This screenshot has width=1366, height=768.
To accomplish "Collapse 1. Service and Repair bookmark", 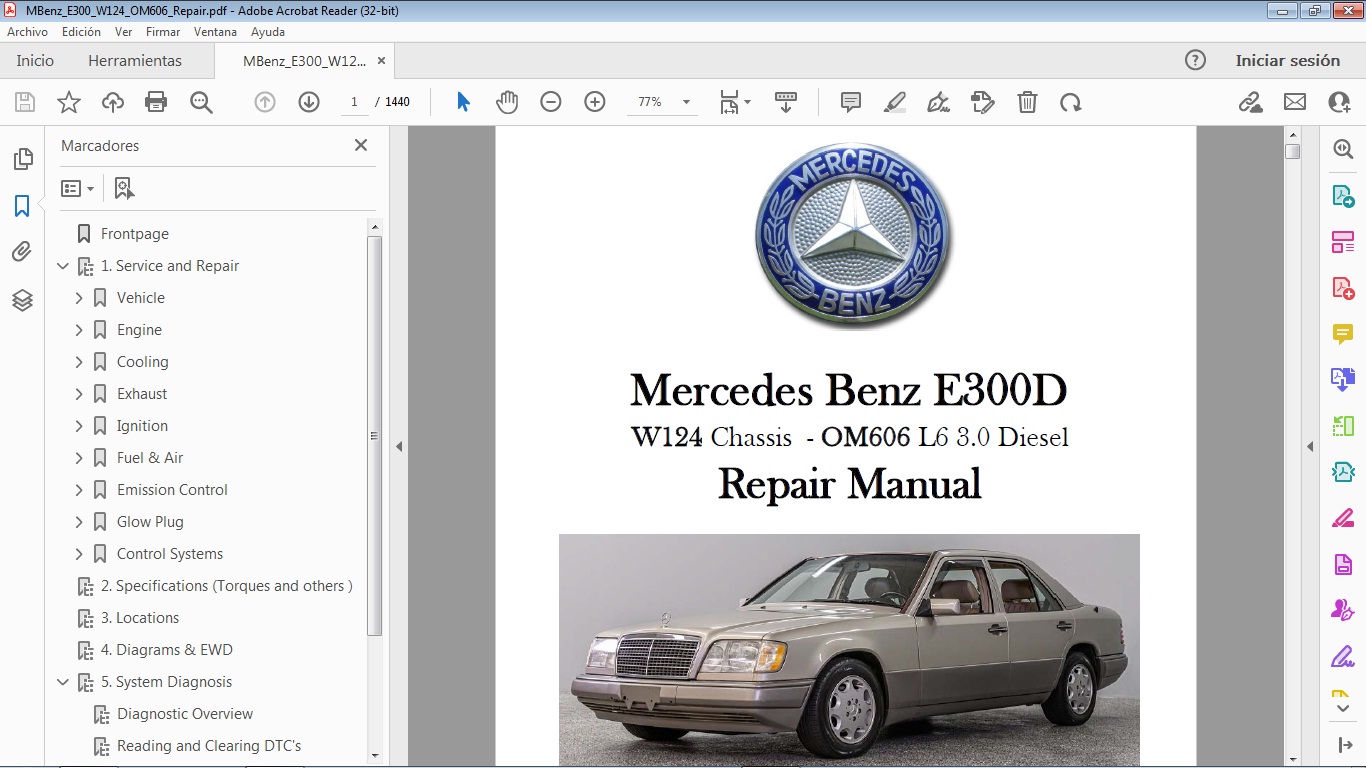I will pyautogui.click(x=63, y=266).
